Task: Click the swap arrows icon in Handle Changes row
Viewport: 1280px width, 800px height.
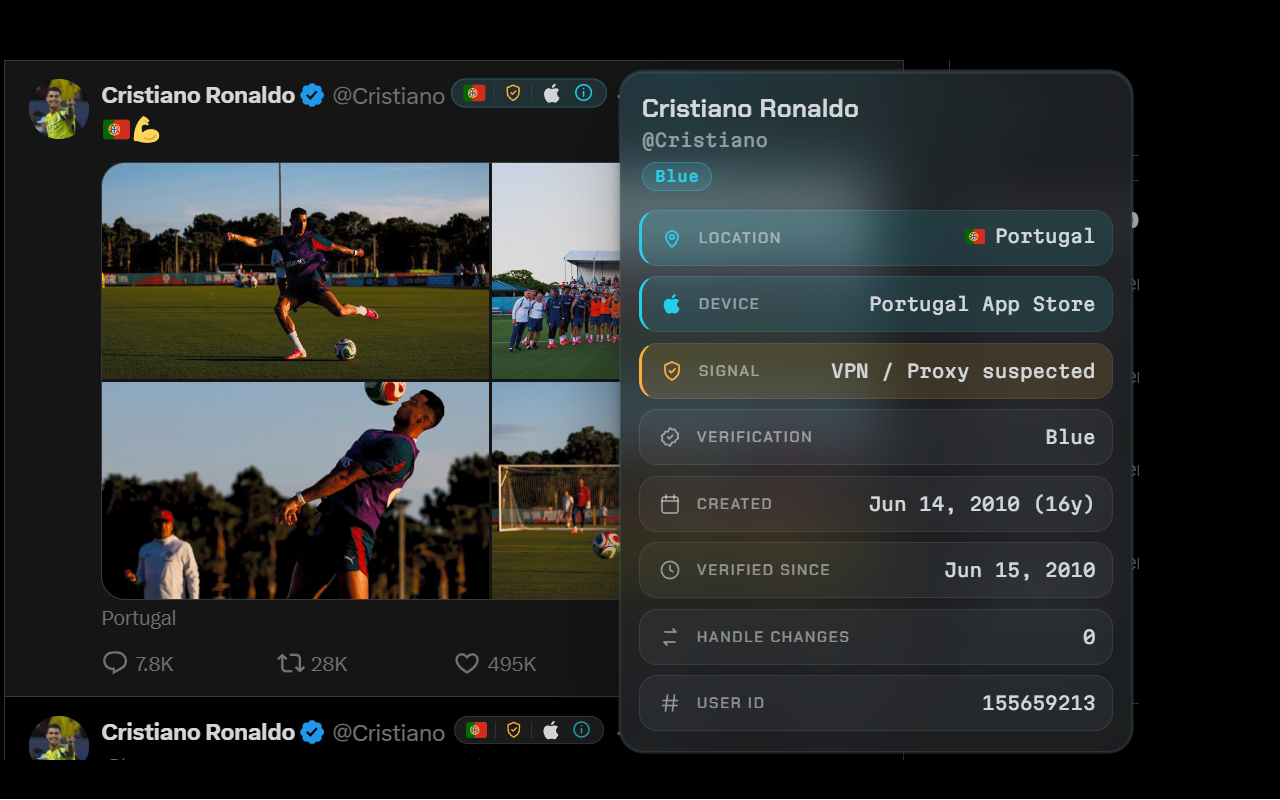Action: (670, 637)
